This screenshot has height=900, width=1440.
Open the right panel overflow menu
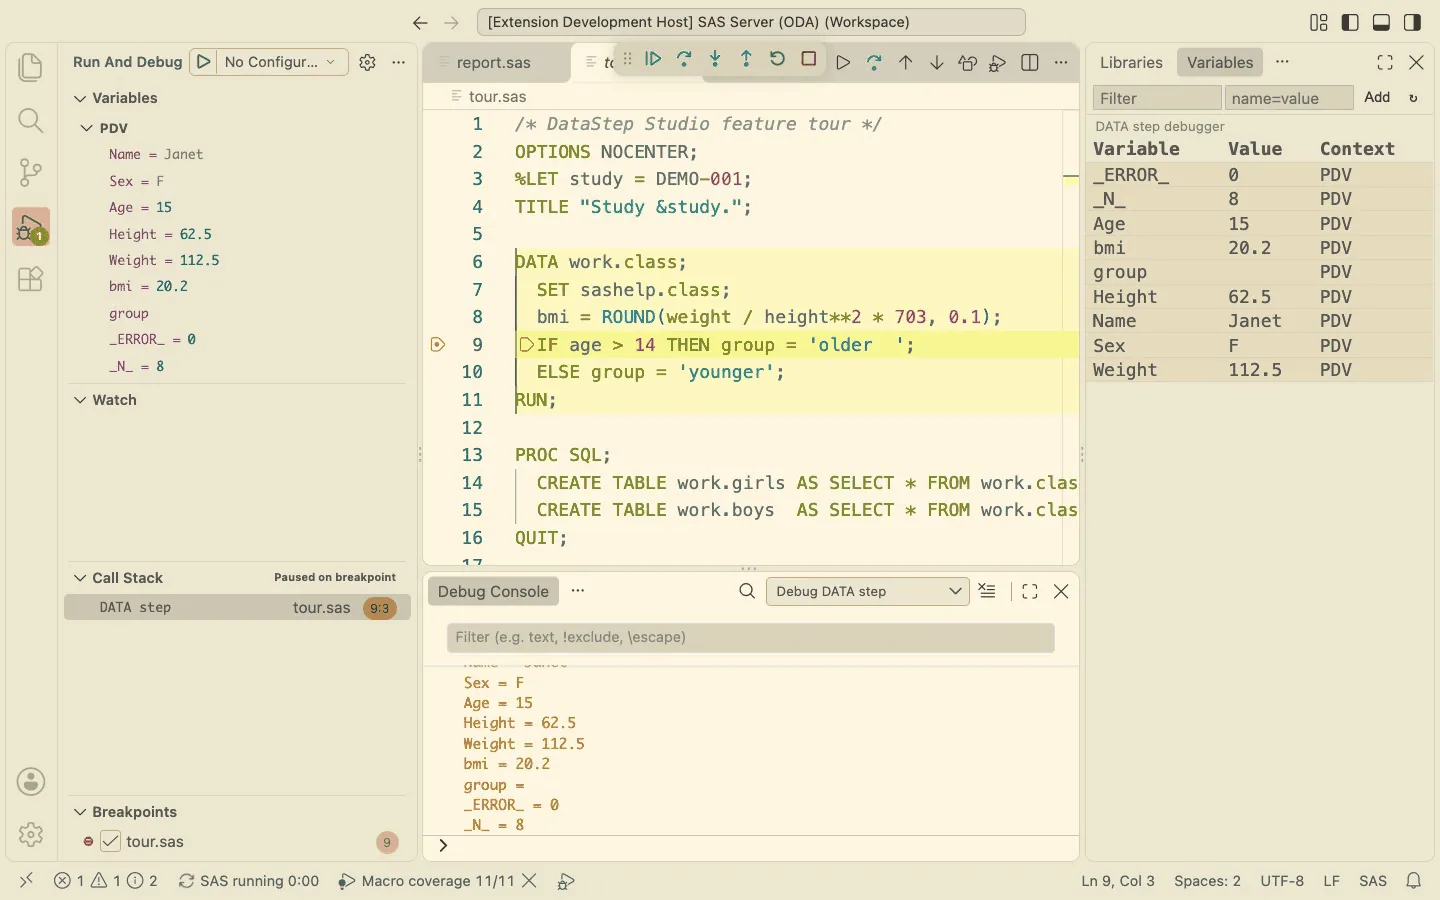1283,62
